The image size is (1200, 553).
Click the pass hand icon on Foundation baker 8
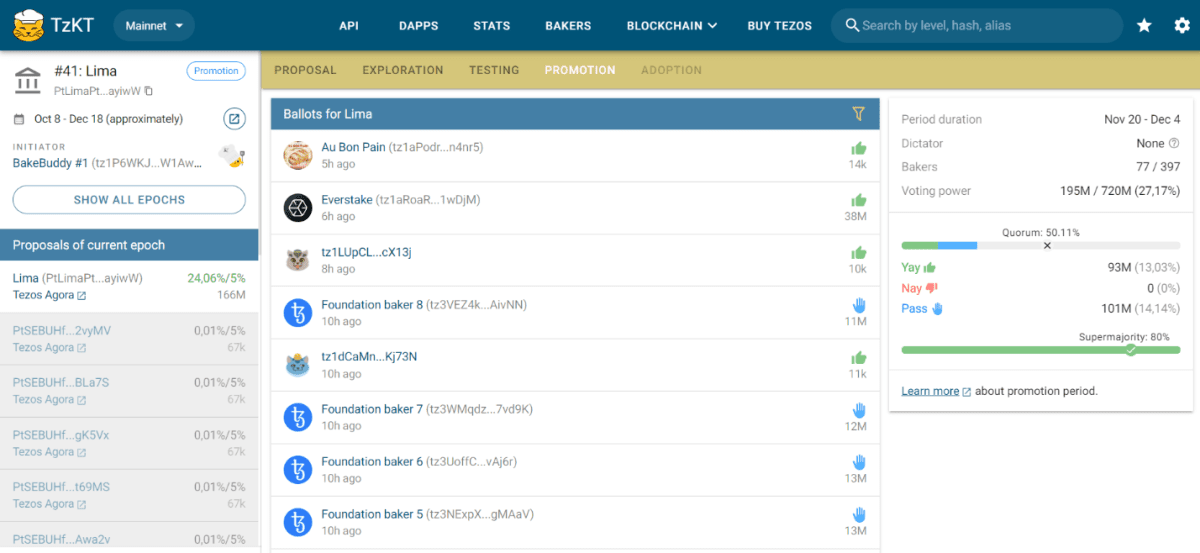(x=858, y=305)
